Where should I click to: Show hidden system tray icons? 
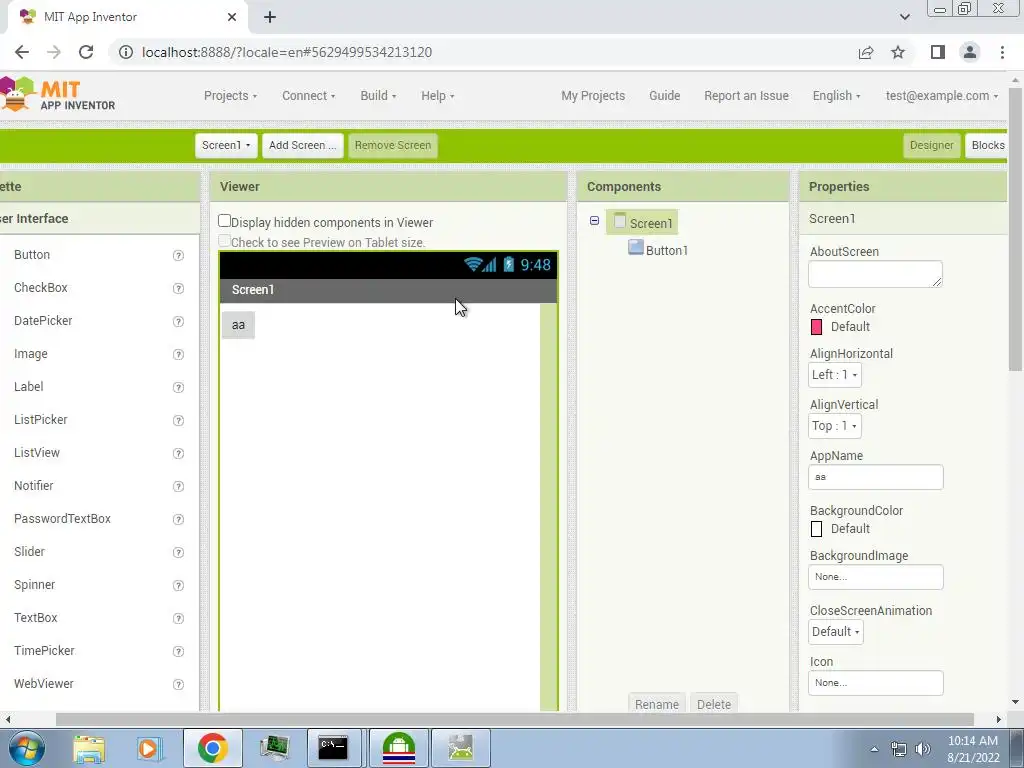(x=874, y=749)
